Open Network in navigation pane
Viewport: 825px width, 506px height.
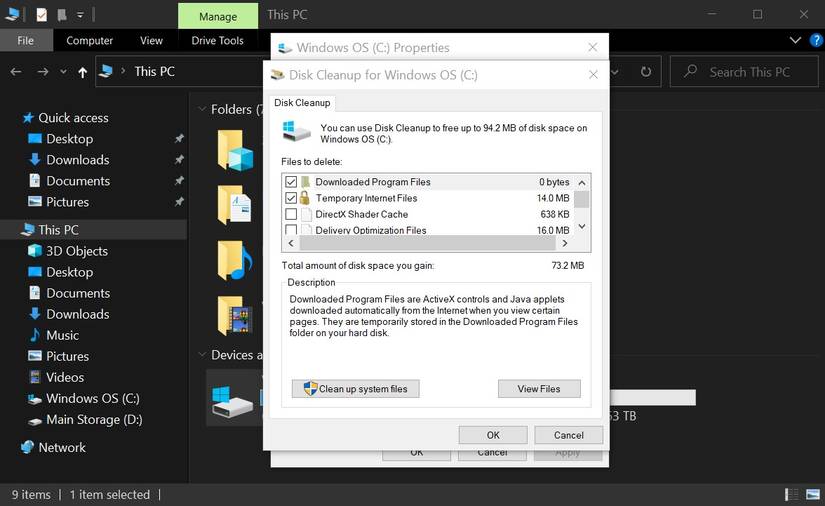(x=62, y=448)
